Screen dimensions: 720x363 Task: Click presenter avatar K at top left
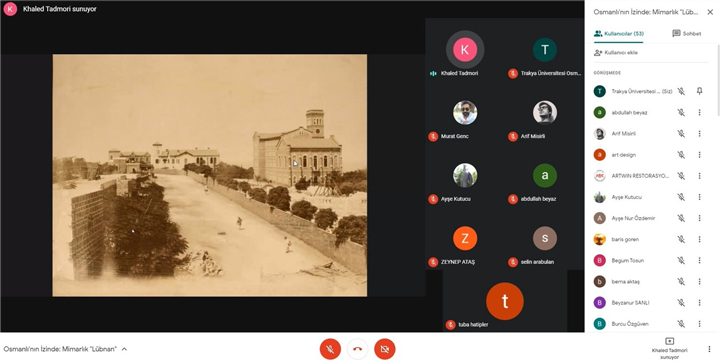(10, 9)
